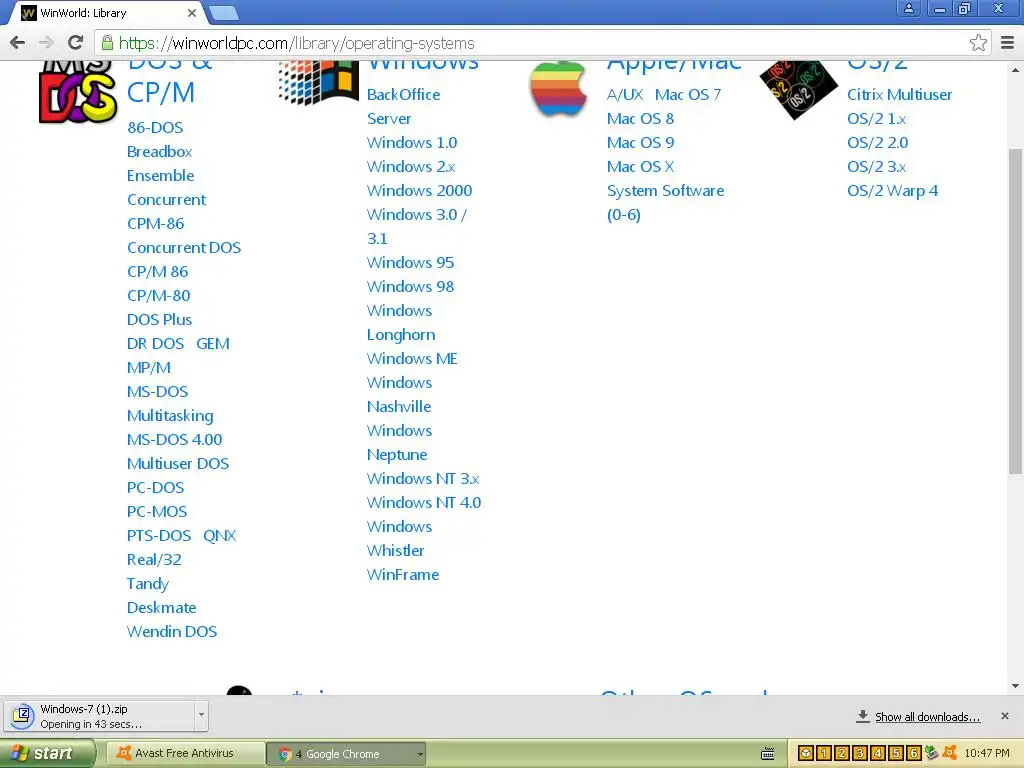Open the Citrix Multiuser link

[x=899, y=95]
